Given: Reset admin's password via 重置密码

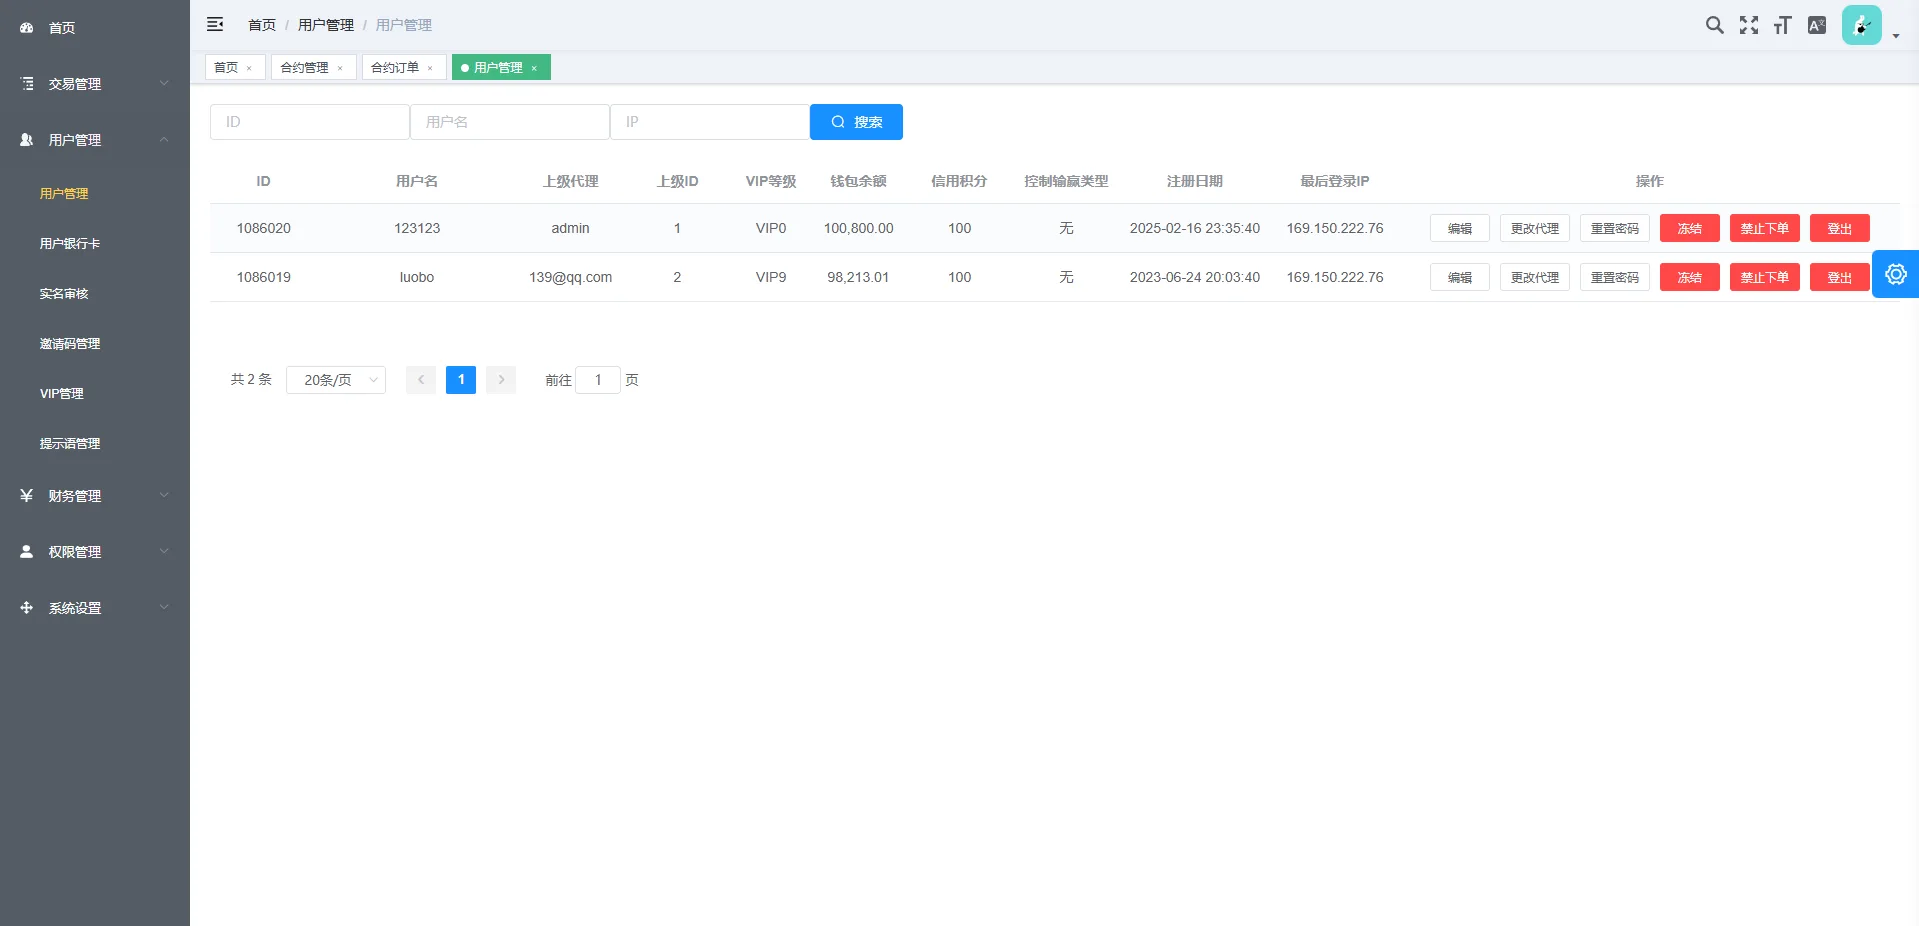Looking at the screenshot, I should tap(1614, 228).
